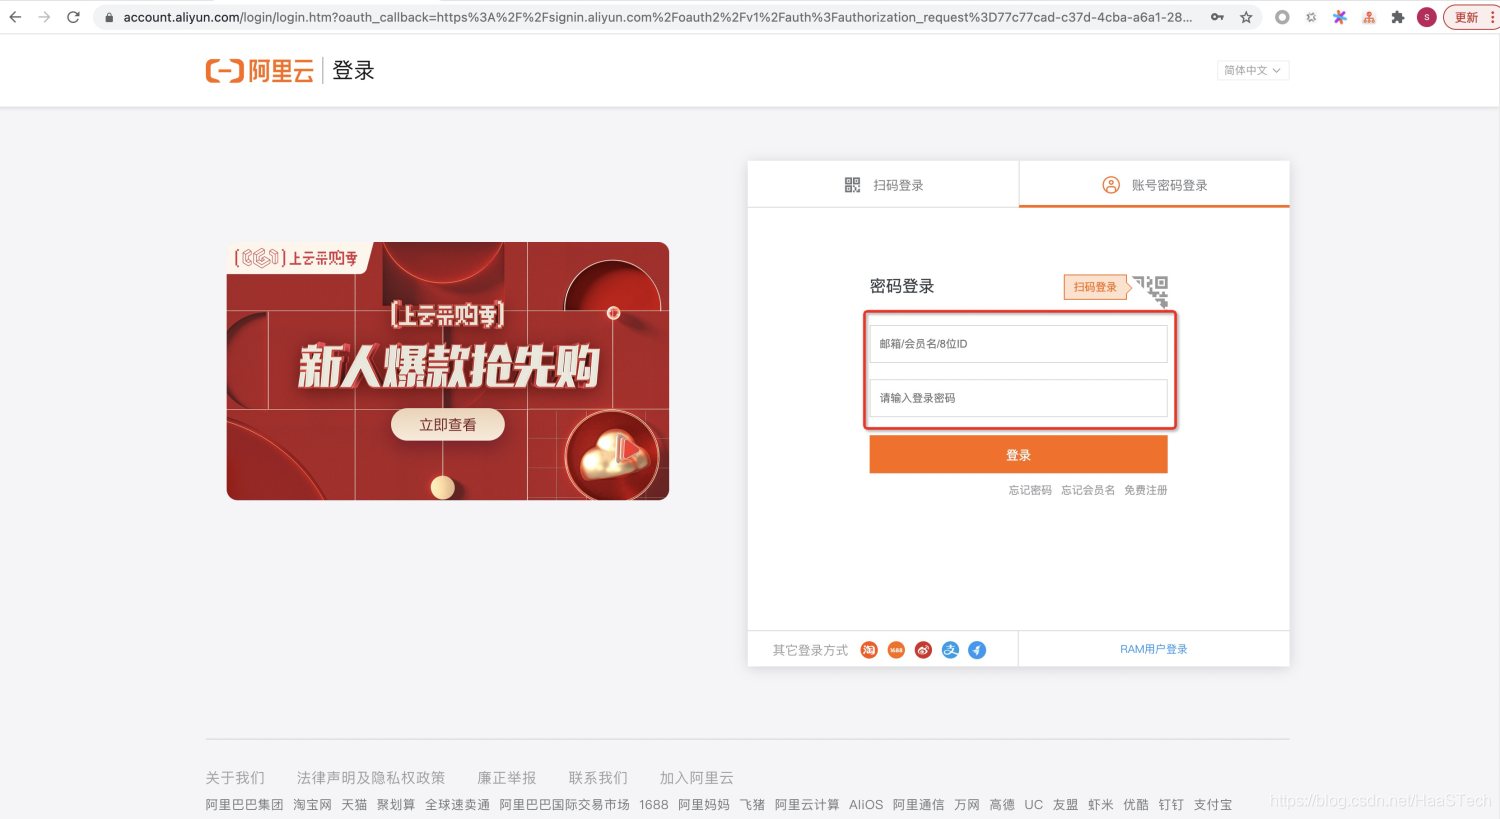Screen dimensions: 1500x819
Task: Open the RAM用户登录 link
Action: click(x=1154, y=650)
